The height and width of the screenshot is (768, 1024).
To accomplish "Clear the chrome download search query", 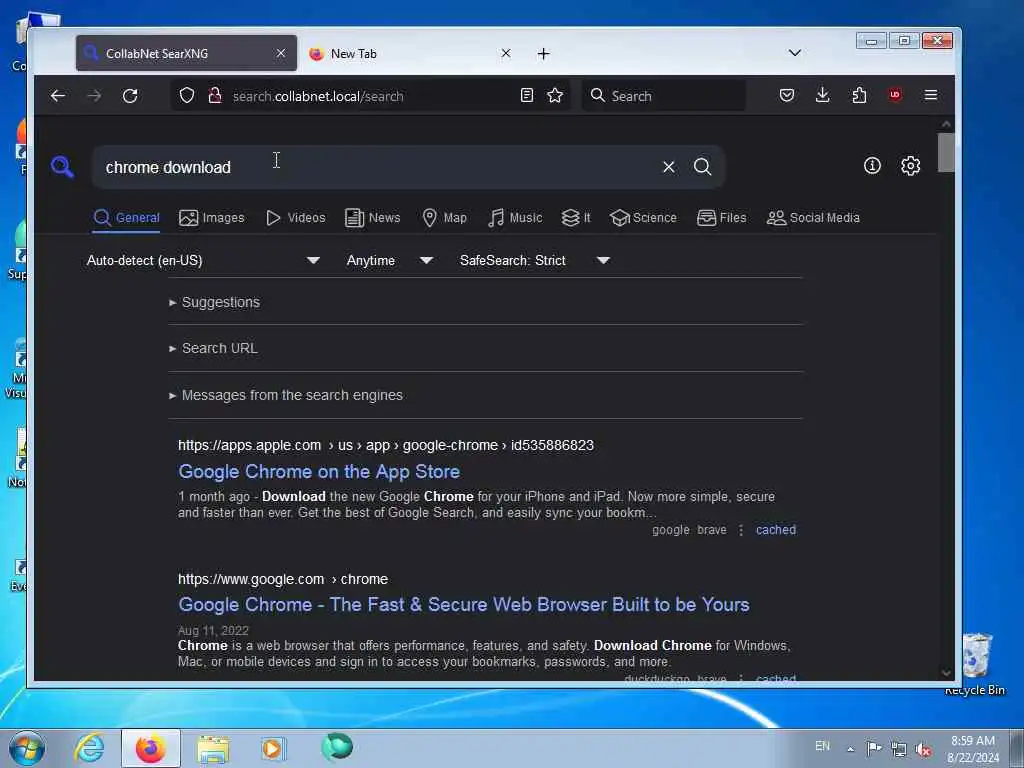I will coord(669,167).
